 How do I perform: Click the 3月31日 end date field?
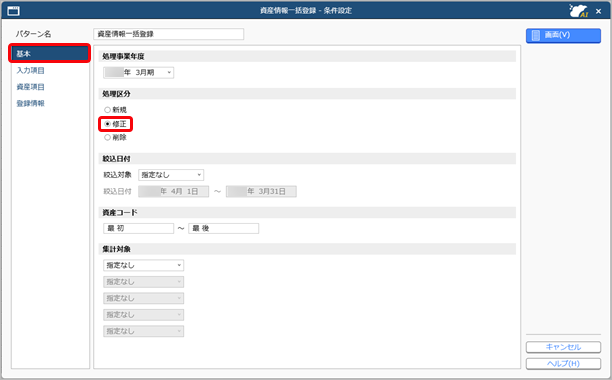click(x=261, y=192)
